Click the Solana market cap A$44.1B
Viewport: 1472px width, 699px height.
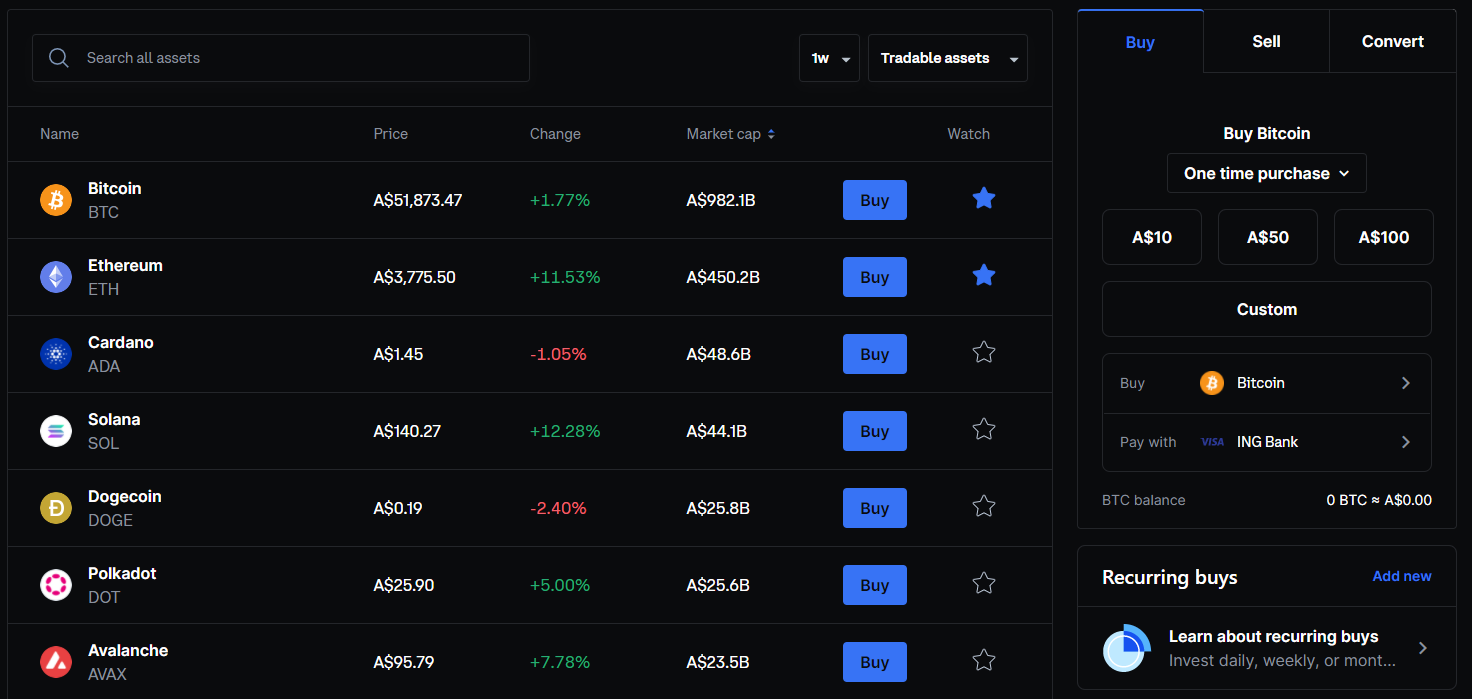pos(717,431)
